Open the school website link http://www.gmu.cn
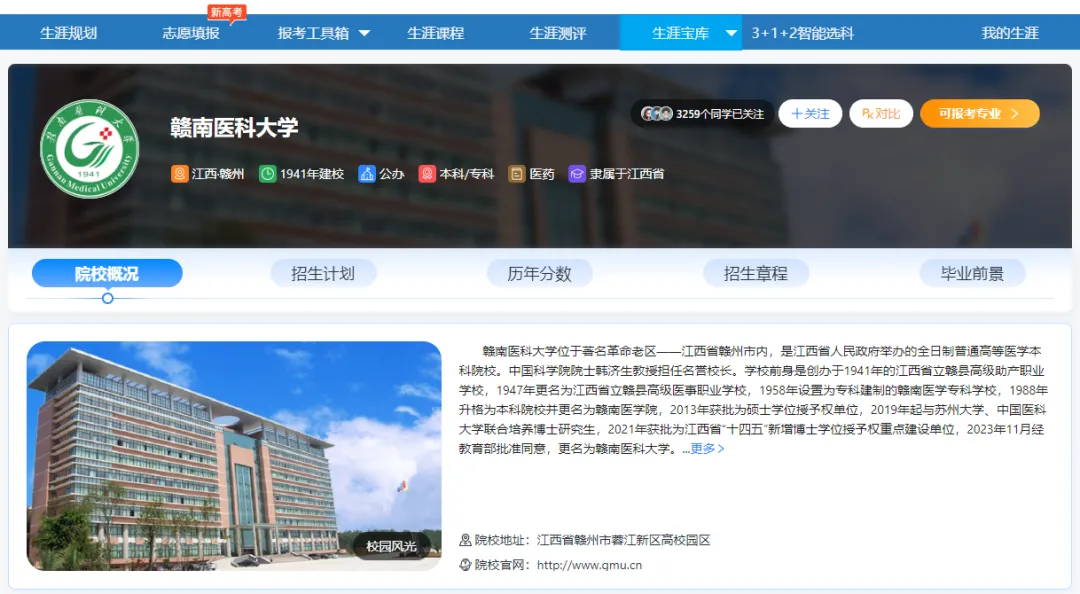This screenshot has height=594, width=1080. (x=590, y=565)
